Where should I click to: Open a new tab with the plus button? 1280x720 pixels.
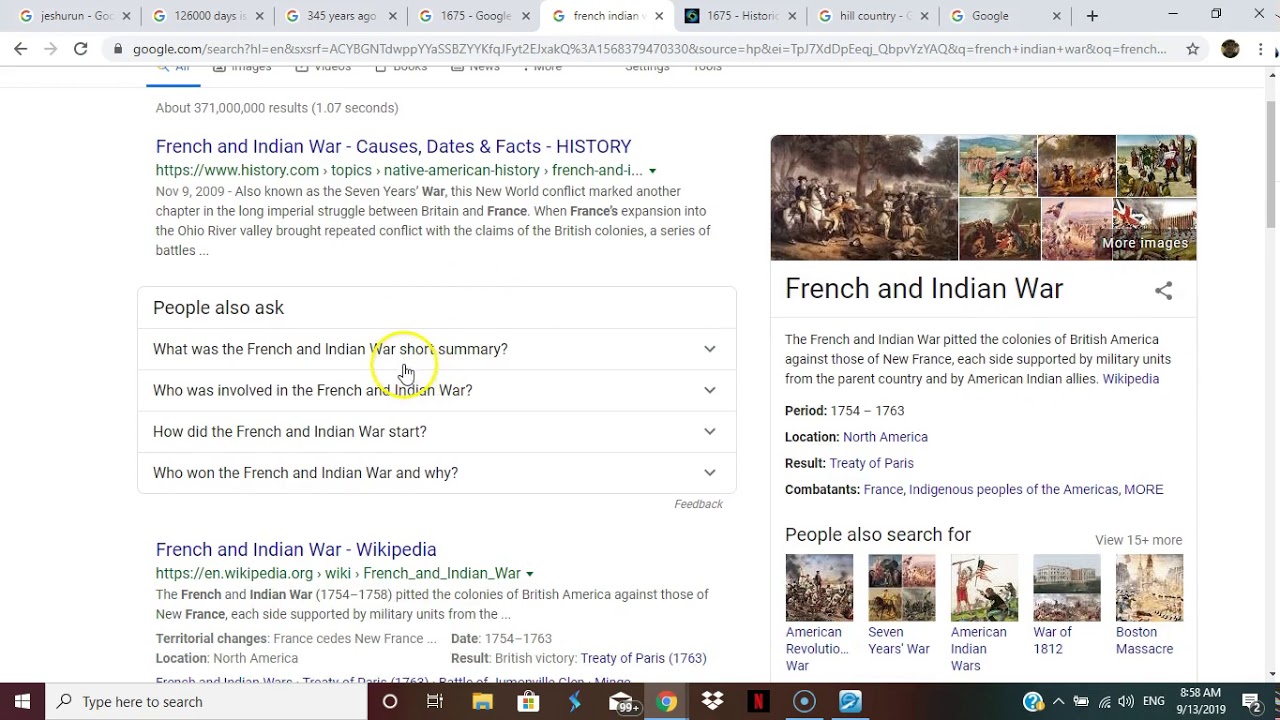[1092, 16]
